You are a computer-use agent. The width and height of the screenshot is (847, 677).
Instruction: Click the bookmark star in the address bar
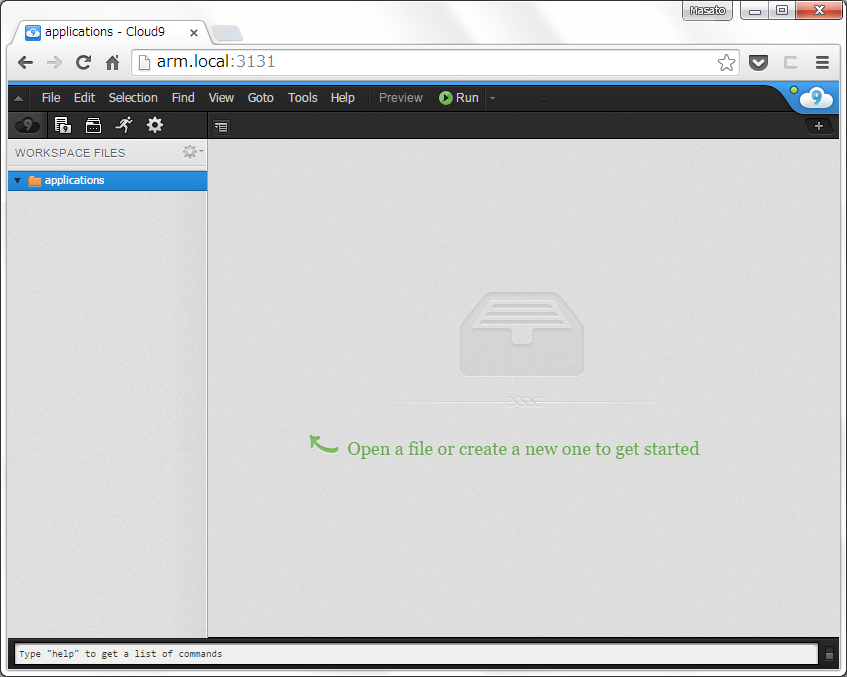tap(728, 62)
